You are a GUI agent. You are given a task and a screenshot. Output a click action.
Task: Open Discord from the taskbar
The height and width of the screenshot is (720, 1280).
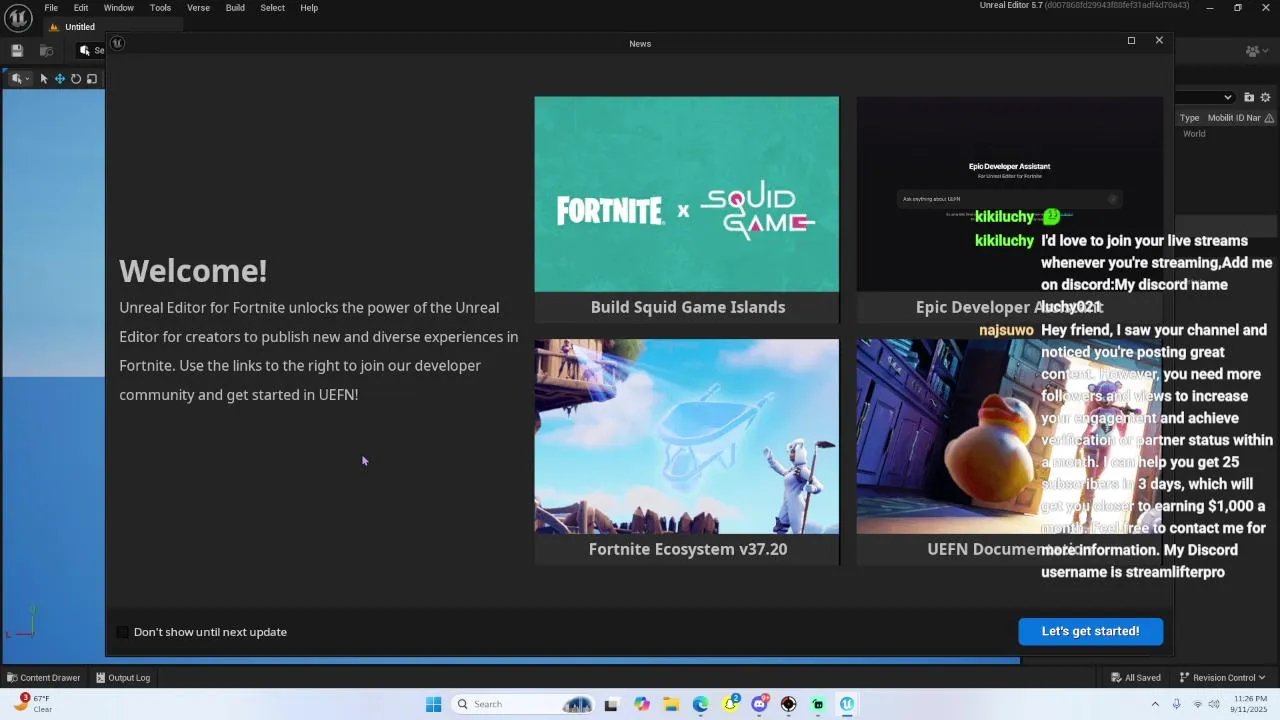tap(759, 704)
